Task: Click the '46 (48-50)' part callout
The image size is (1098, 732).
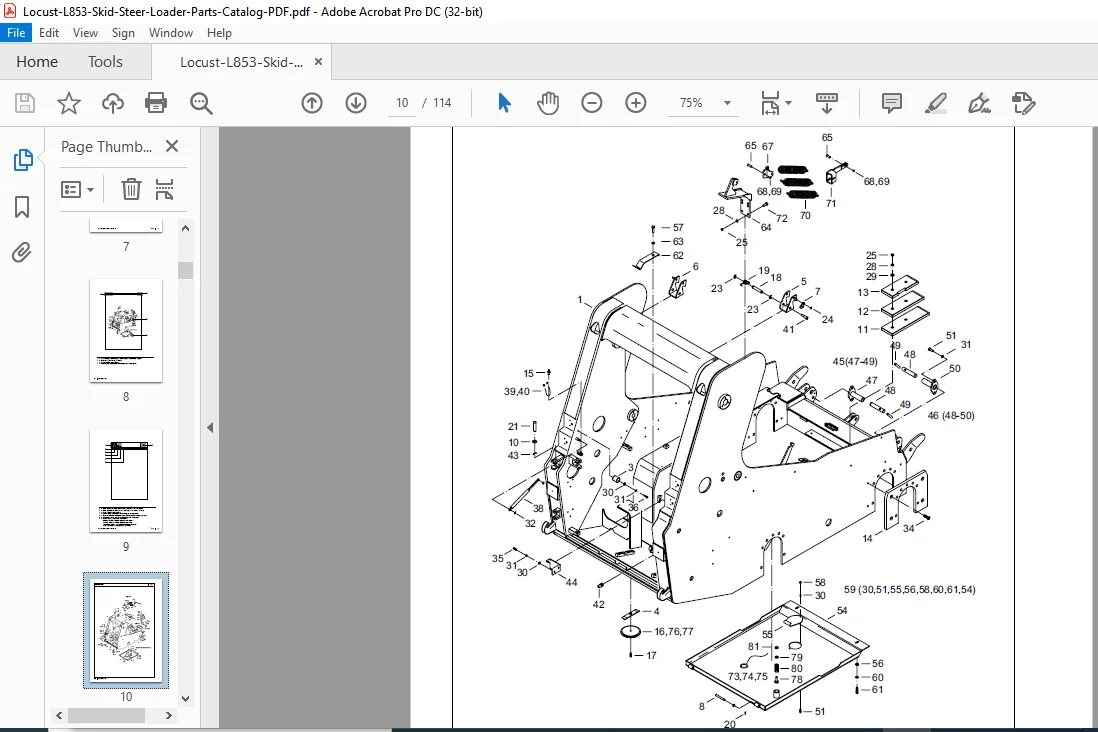Action: point(951,415)
